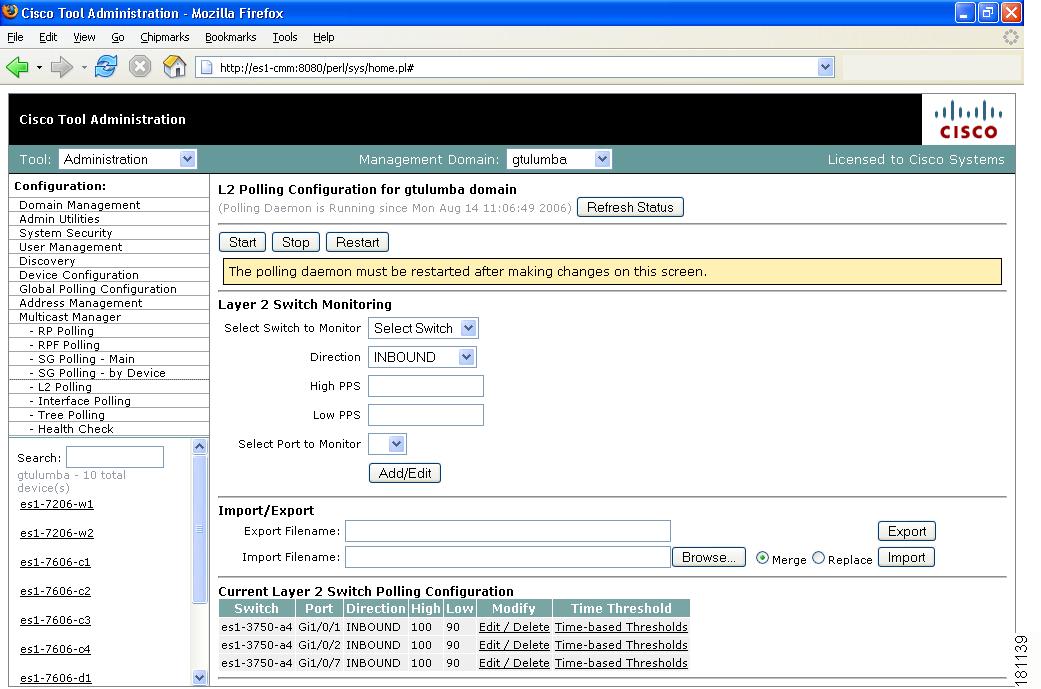Open device link es1-7606-c1

pos(55,562)
